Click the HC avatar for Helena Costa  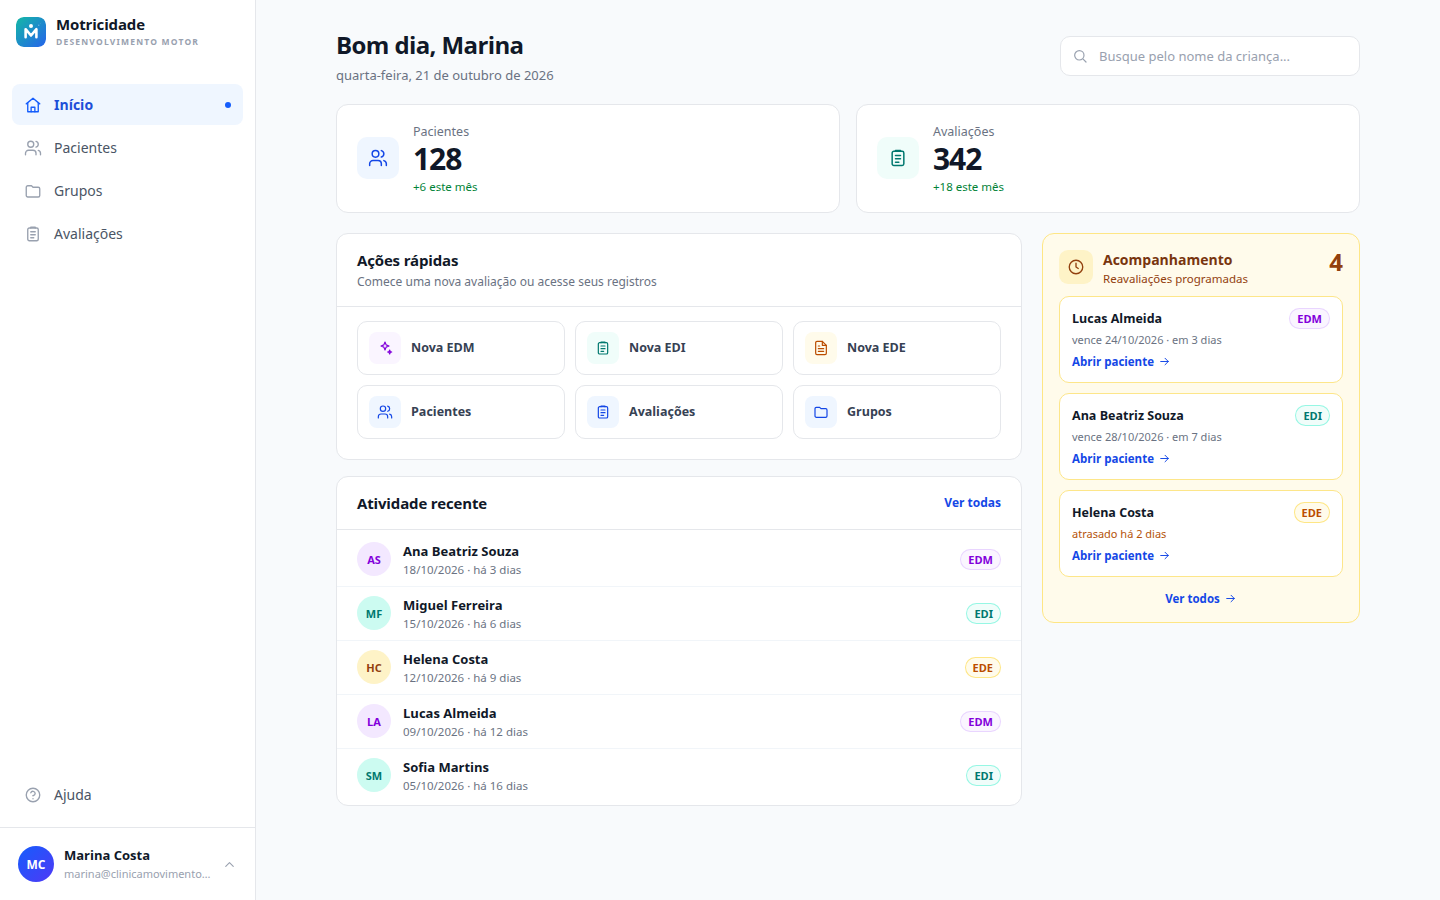[374, 668]
